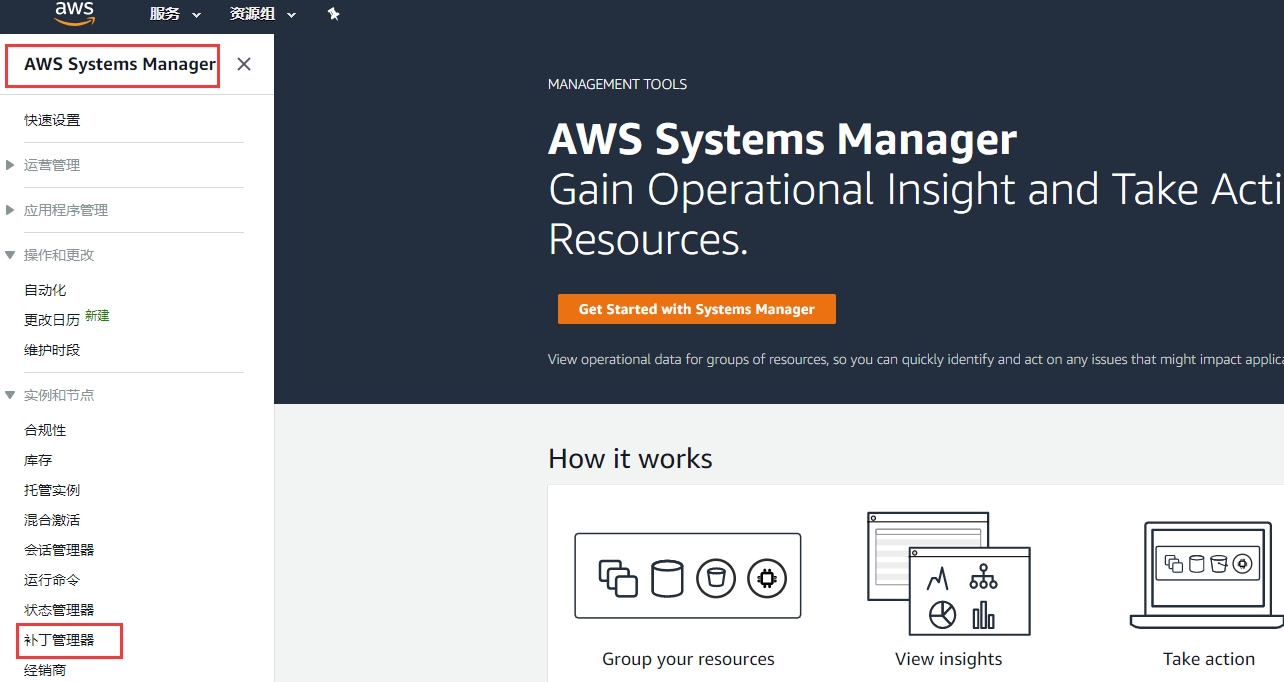Click the AWS Systems Manager sidebar title
1284x682 pixels.
pyautogui.click(x=119, y=64)
